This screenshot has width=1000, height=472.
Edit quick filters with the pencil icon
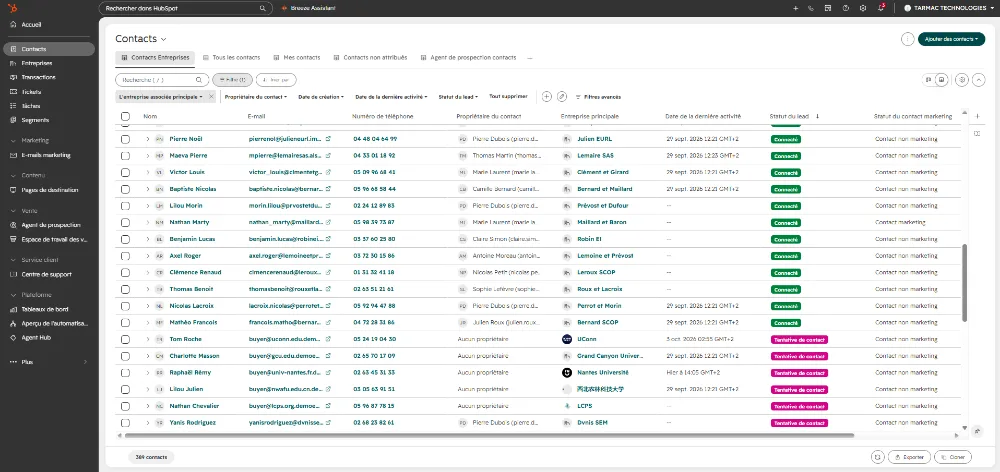point(562,96)
